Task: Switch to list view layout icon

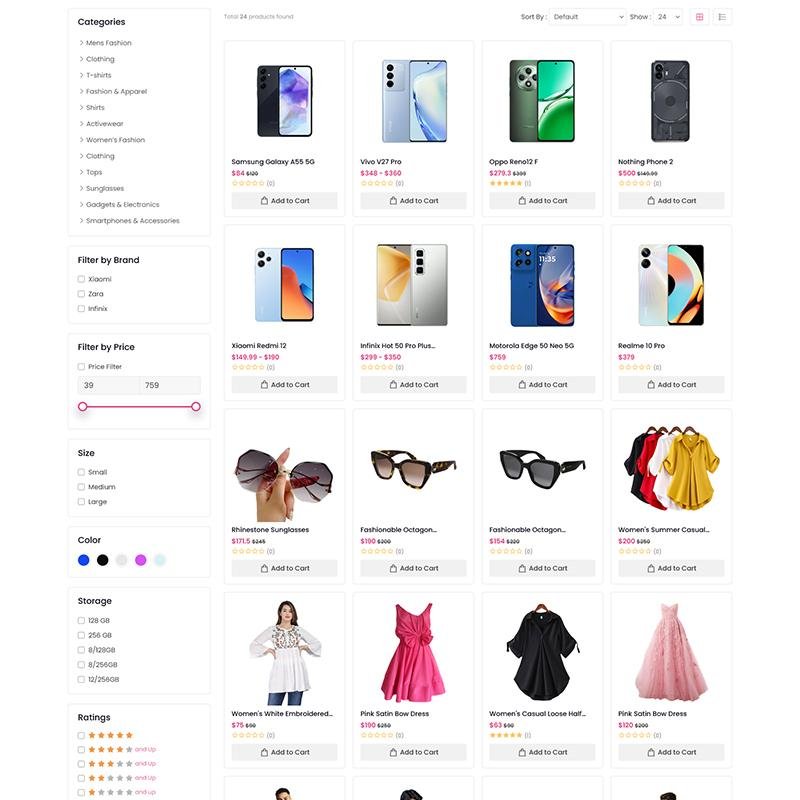Action: [x=722, y=17]
